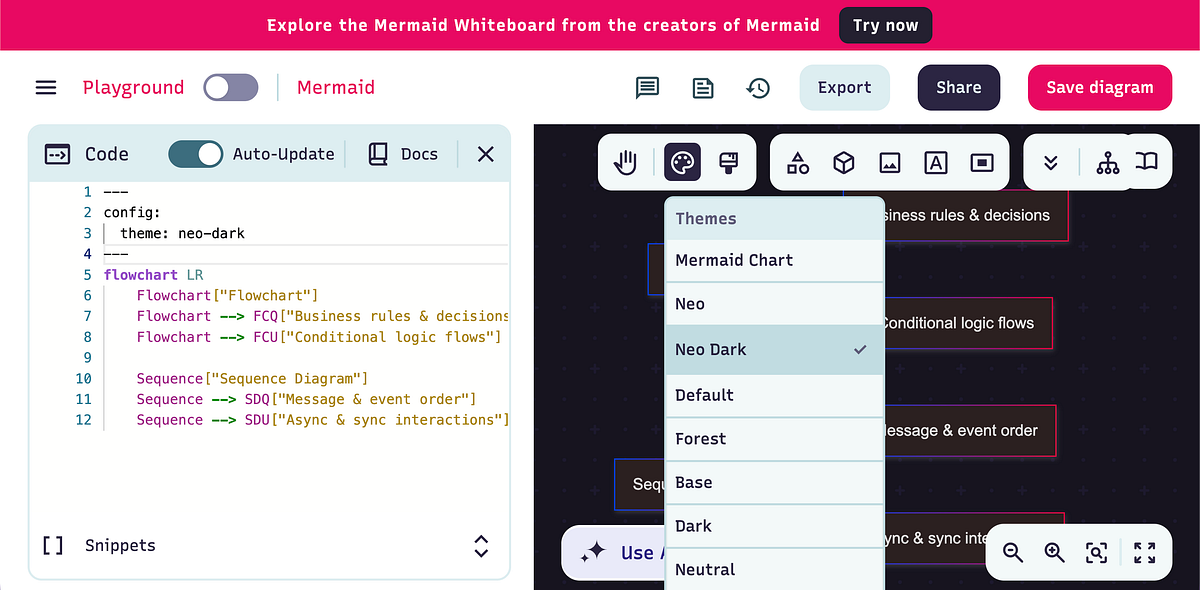The width and height of the screenshot is (1200, 590).
Task: Expand the Snippets section
Action: tap(481, 546)
